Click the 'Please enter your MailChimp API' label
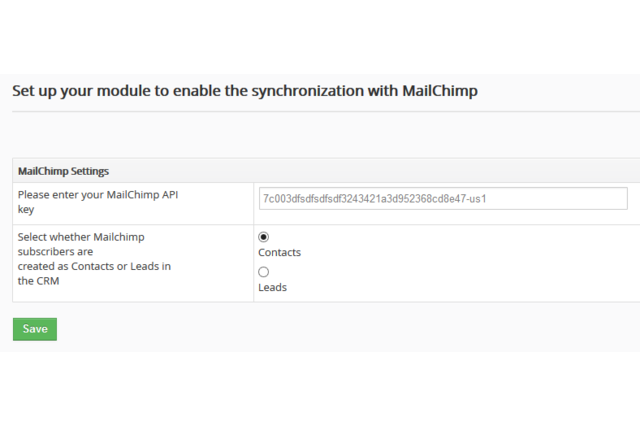Viewport: 640px width, 426px height. coord(98,194)
